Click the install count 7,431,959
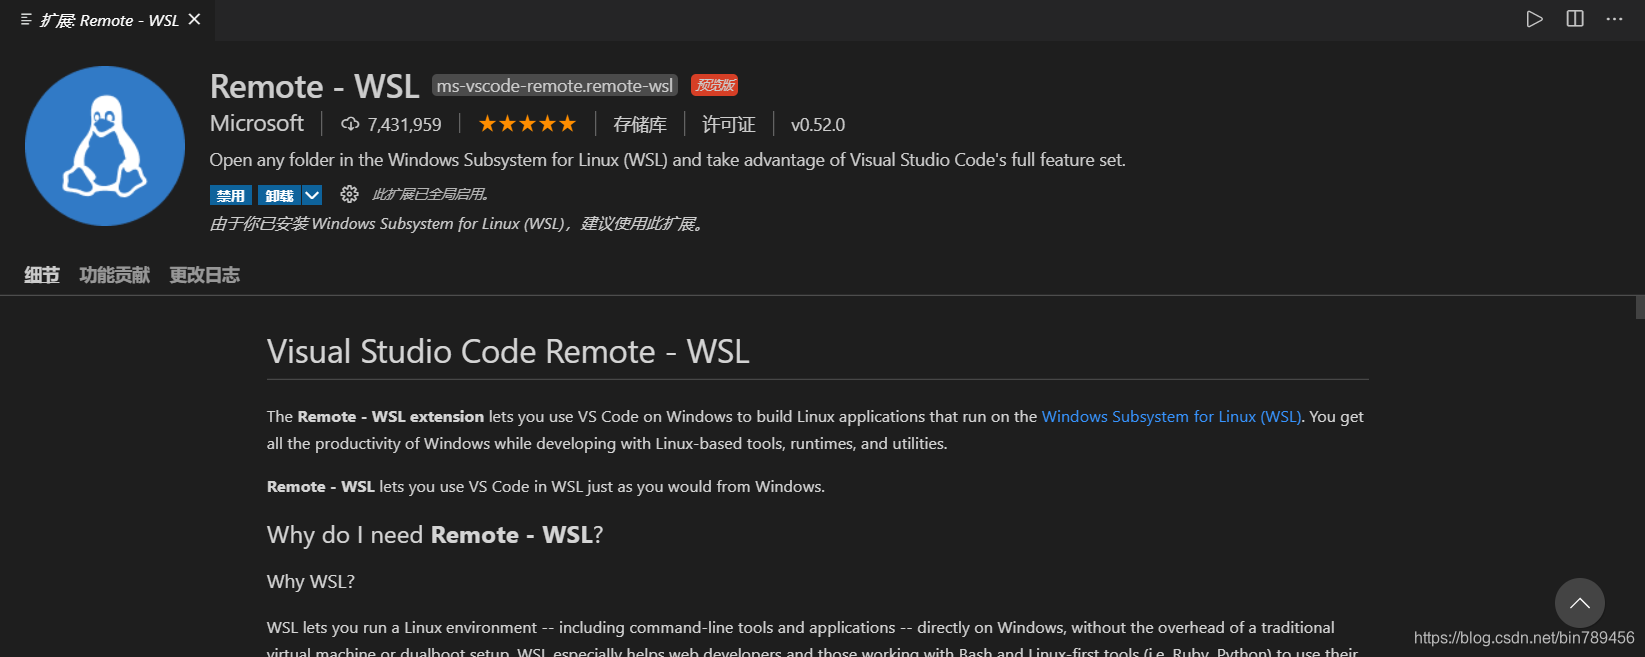1645x657 pixels. click(x=404, y=125)
